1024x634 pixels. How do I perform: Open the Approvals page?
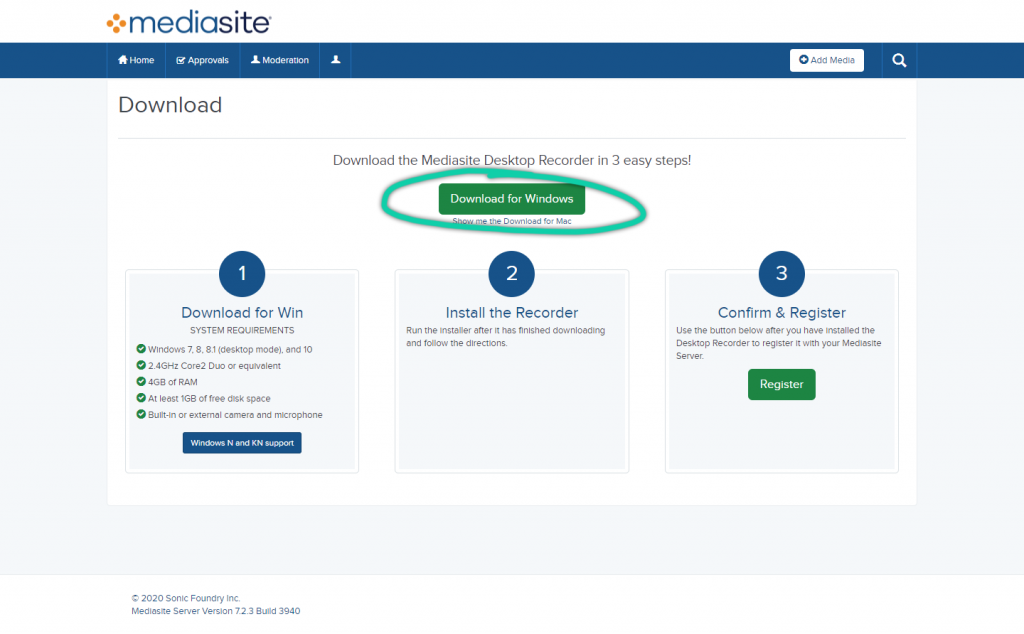point(202,60)
